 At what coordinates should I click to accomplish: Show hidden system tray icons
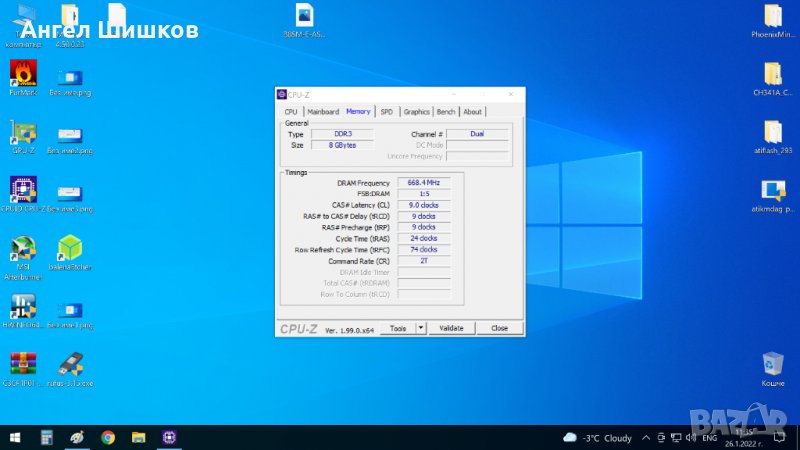click(646, 438)
